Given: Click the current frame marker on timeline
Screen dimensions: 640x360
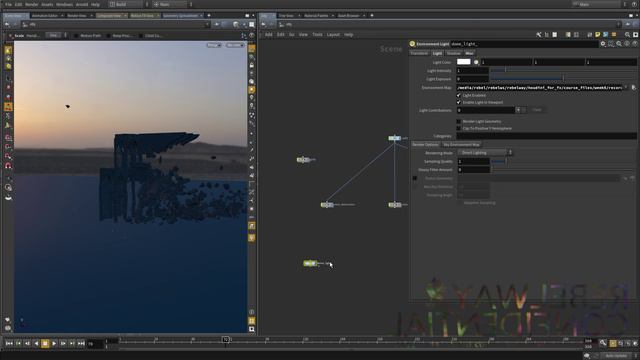Looking at the screenshot, I should click(x=225, y=339).
